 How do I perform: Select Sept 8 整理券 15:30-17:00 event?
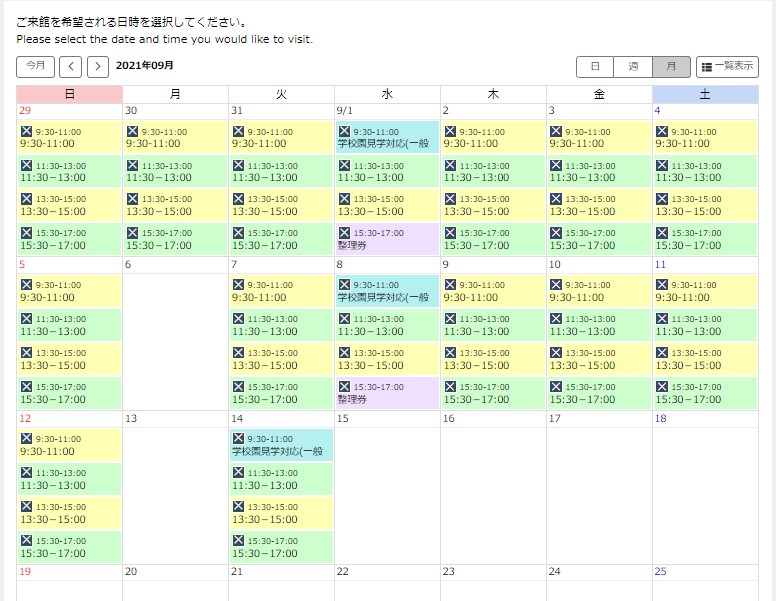387,393
